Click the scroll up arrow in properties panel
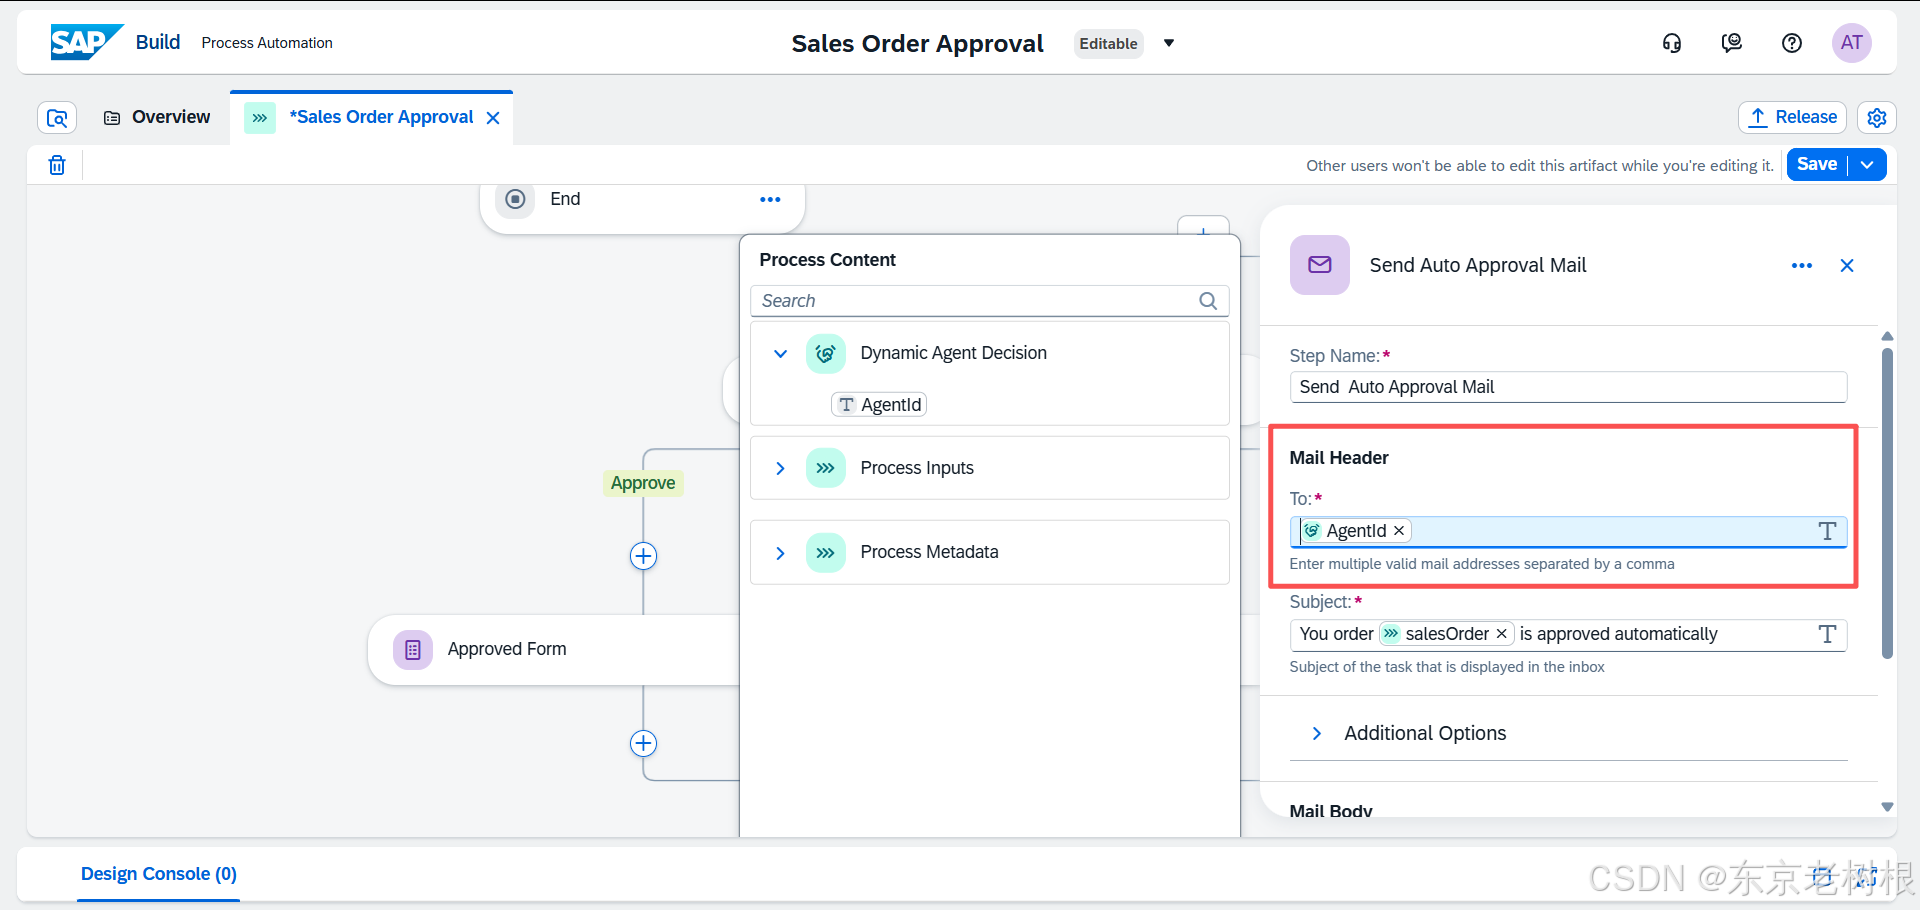The width and height of the screenshot is (1920, 910). point(1887,336)
